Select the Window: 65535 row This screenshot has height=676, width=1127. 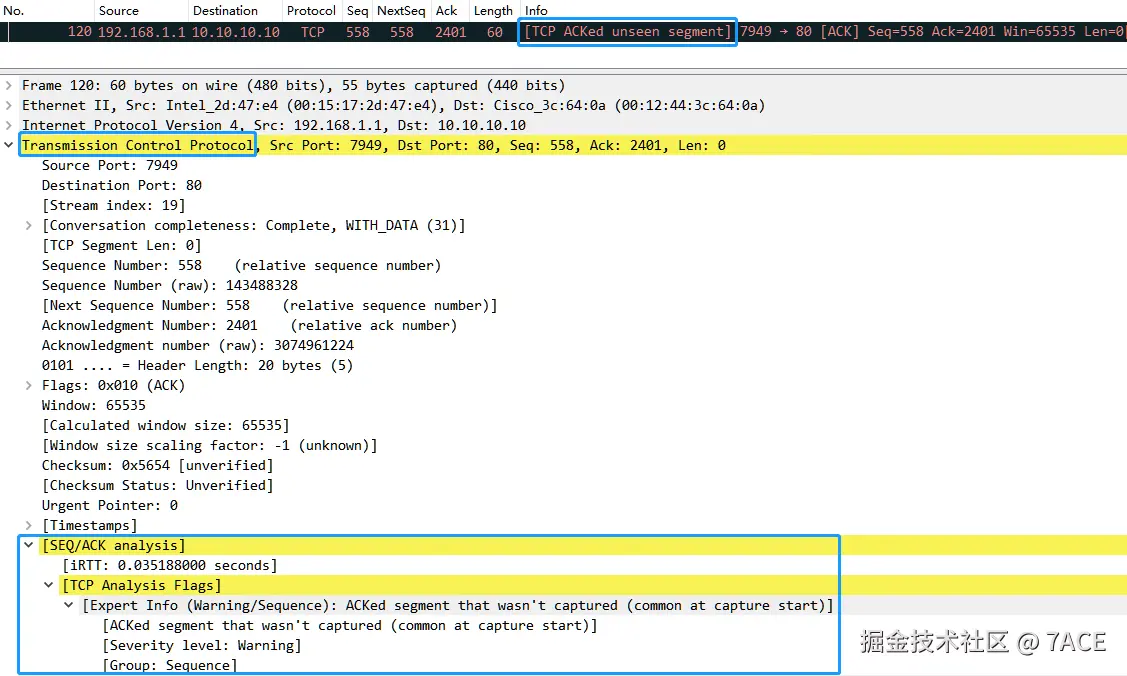click(x=93, y=406)
